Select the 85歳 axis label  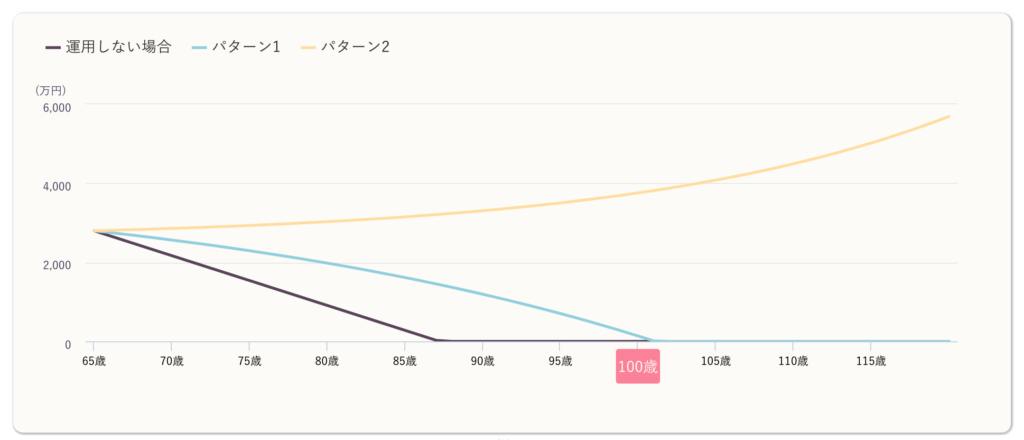pos(405,360)
